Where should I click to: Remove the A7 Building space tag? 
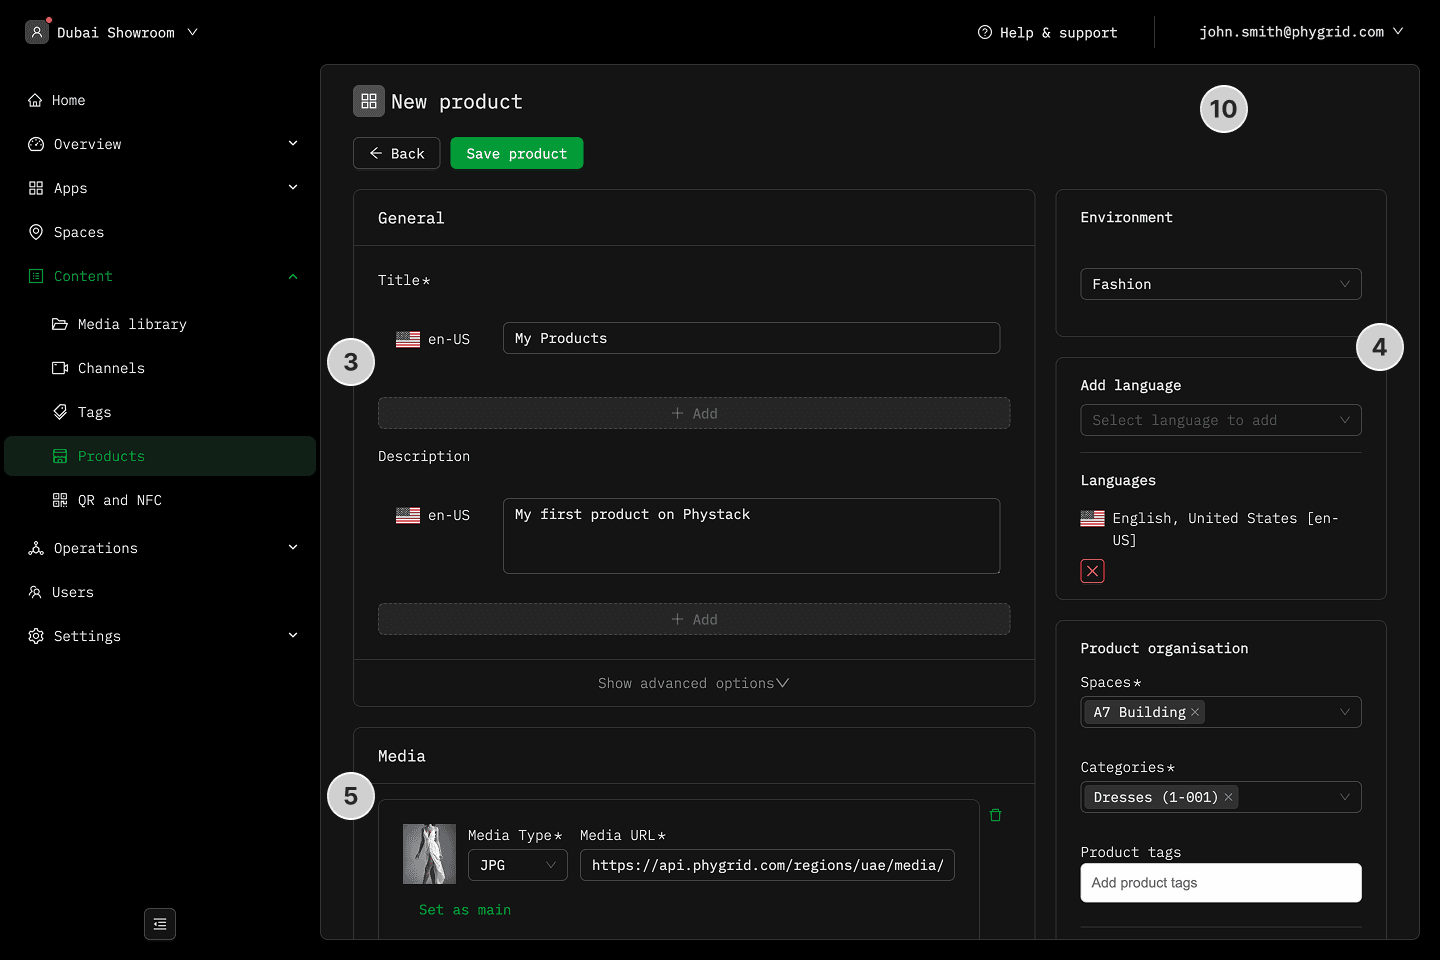1195,712
